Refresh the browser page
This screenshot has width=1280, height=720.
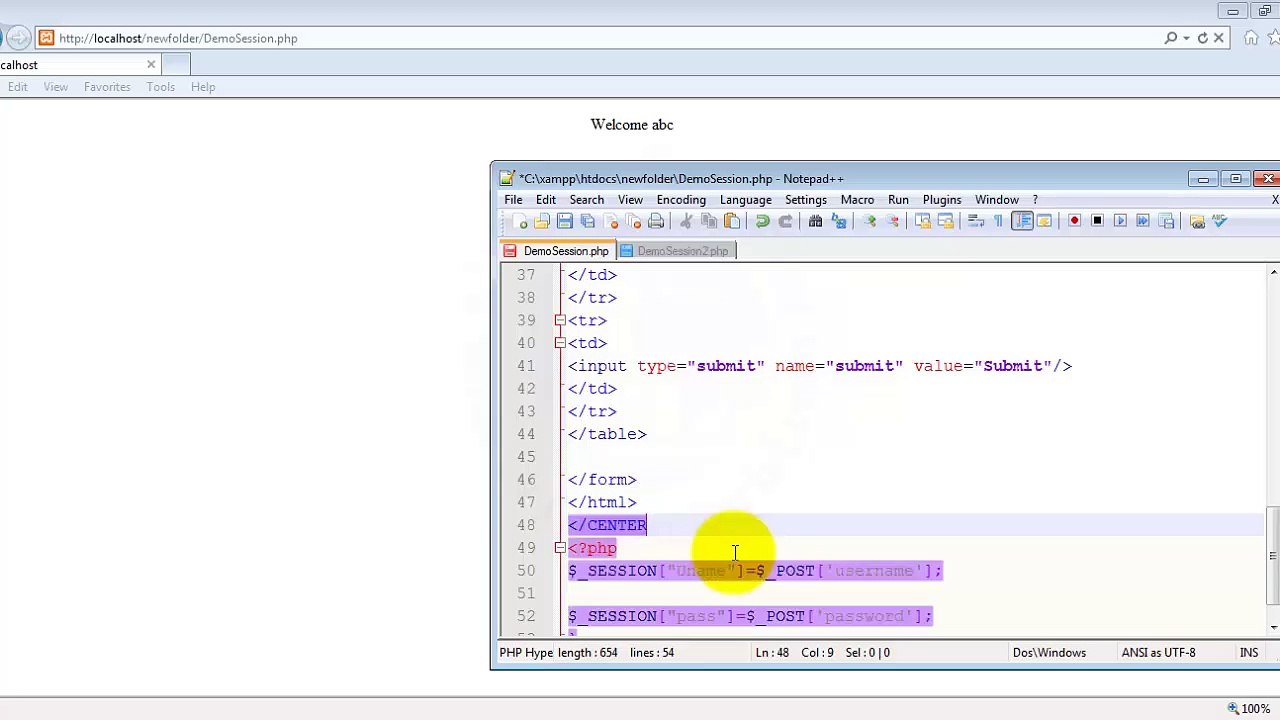click(x=1203, y=38)
